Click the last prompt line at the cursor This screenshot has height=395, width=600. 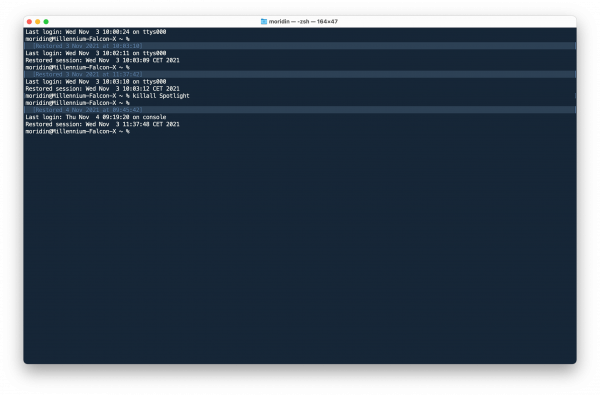[x=77, y=131]
